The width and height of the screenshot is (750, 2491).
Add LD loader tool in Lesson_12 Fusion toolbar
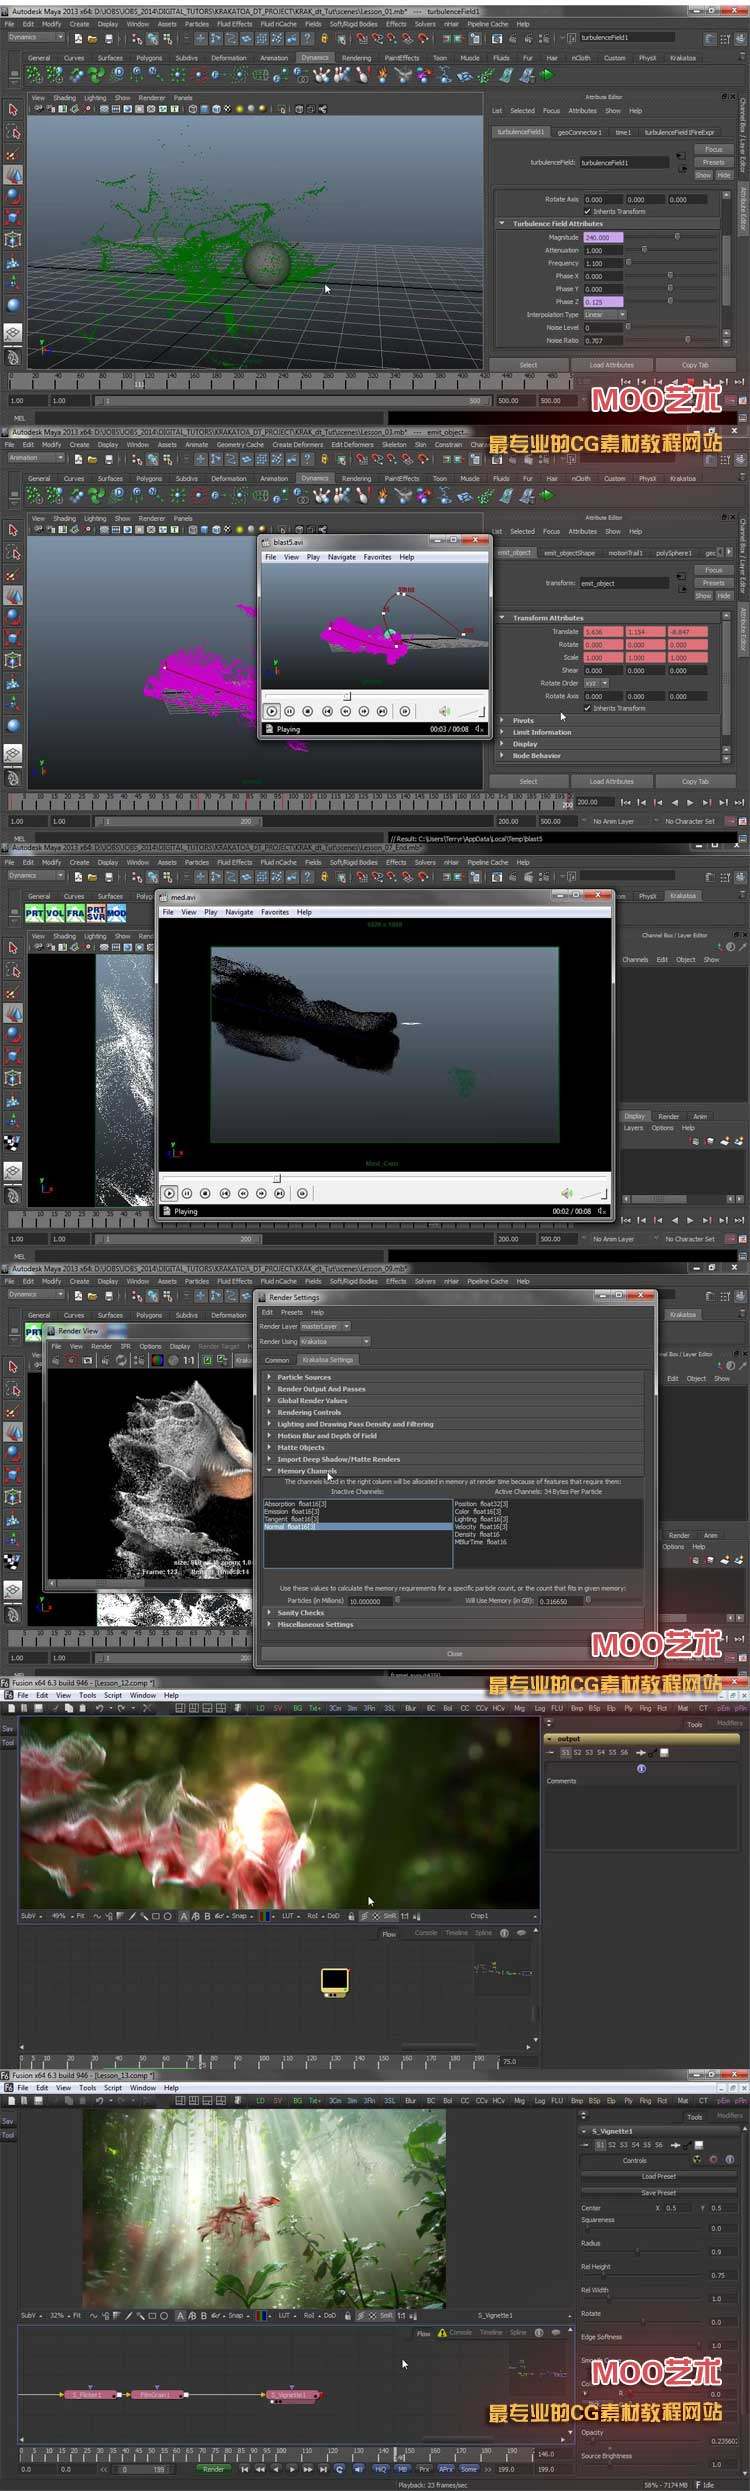point(260,1708)
